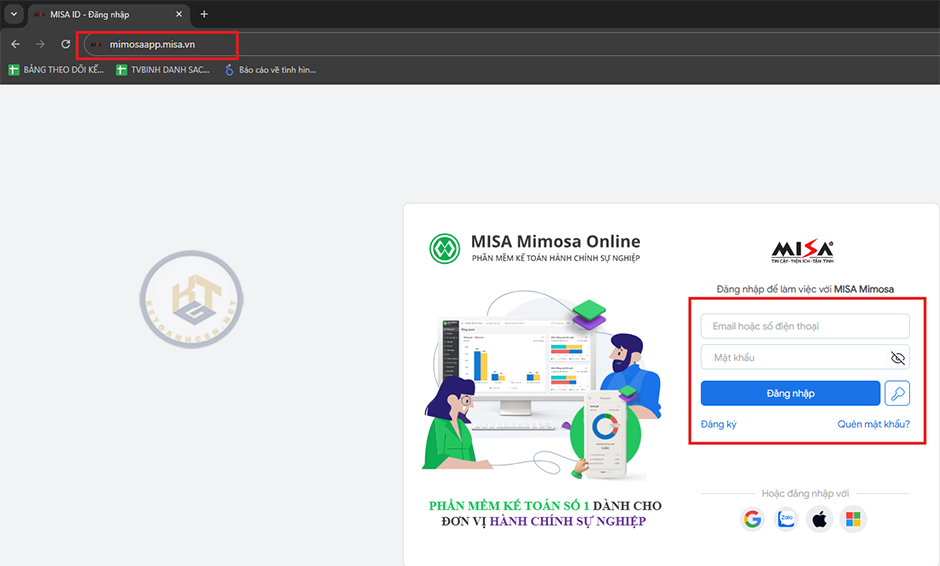Click the Mật khẩu password field
This screenshot has height=566, width=940.
805,357
